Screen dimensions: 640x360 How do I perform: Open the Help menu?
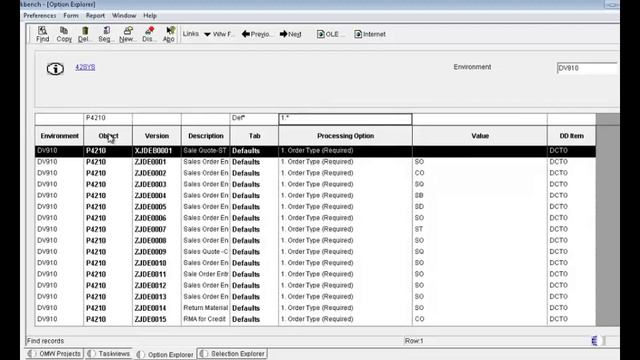(x=150, y=16)
